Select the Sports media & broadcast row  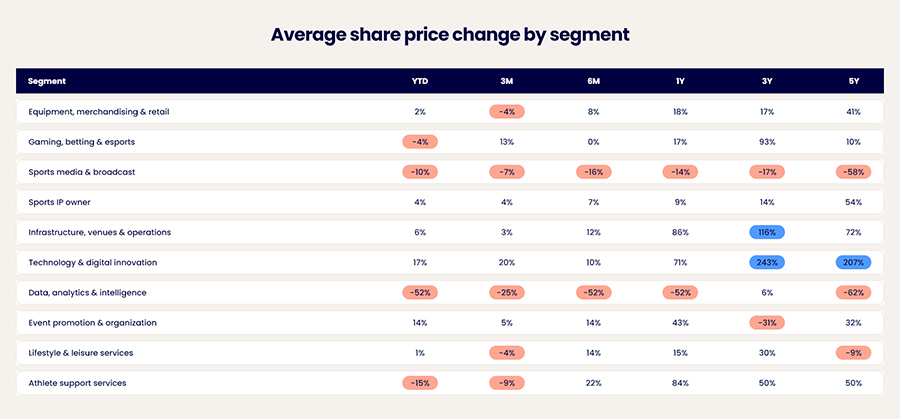point(450,172)
